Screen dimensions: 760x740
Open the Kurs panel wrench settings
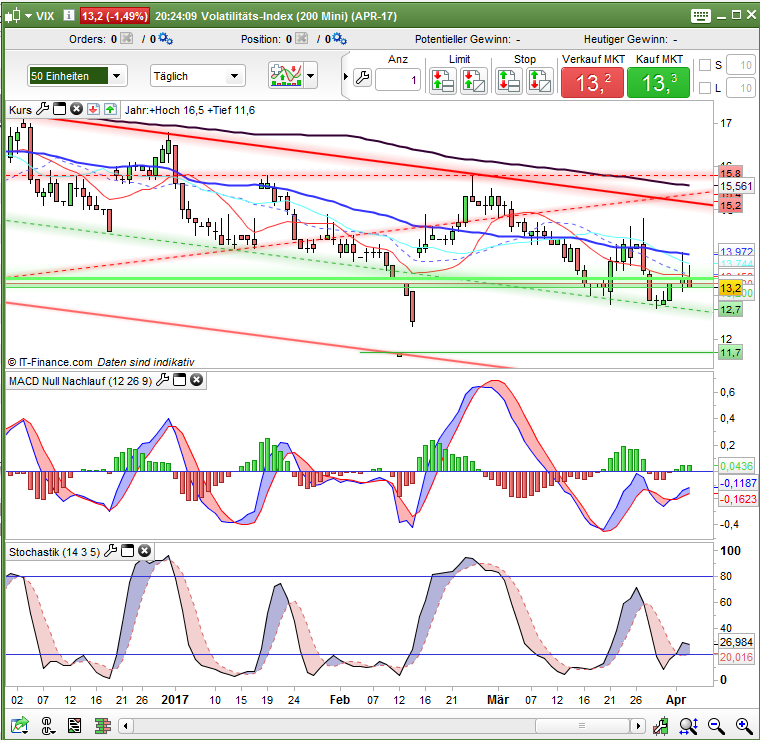click(43, 109)
